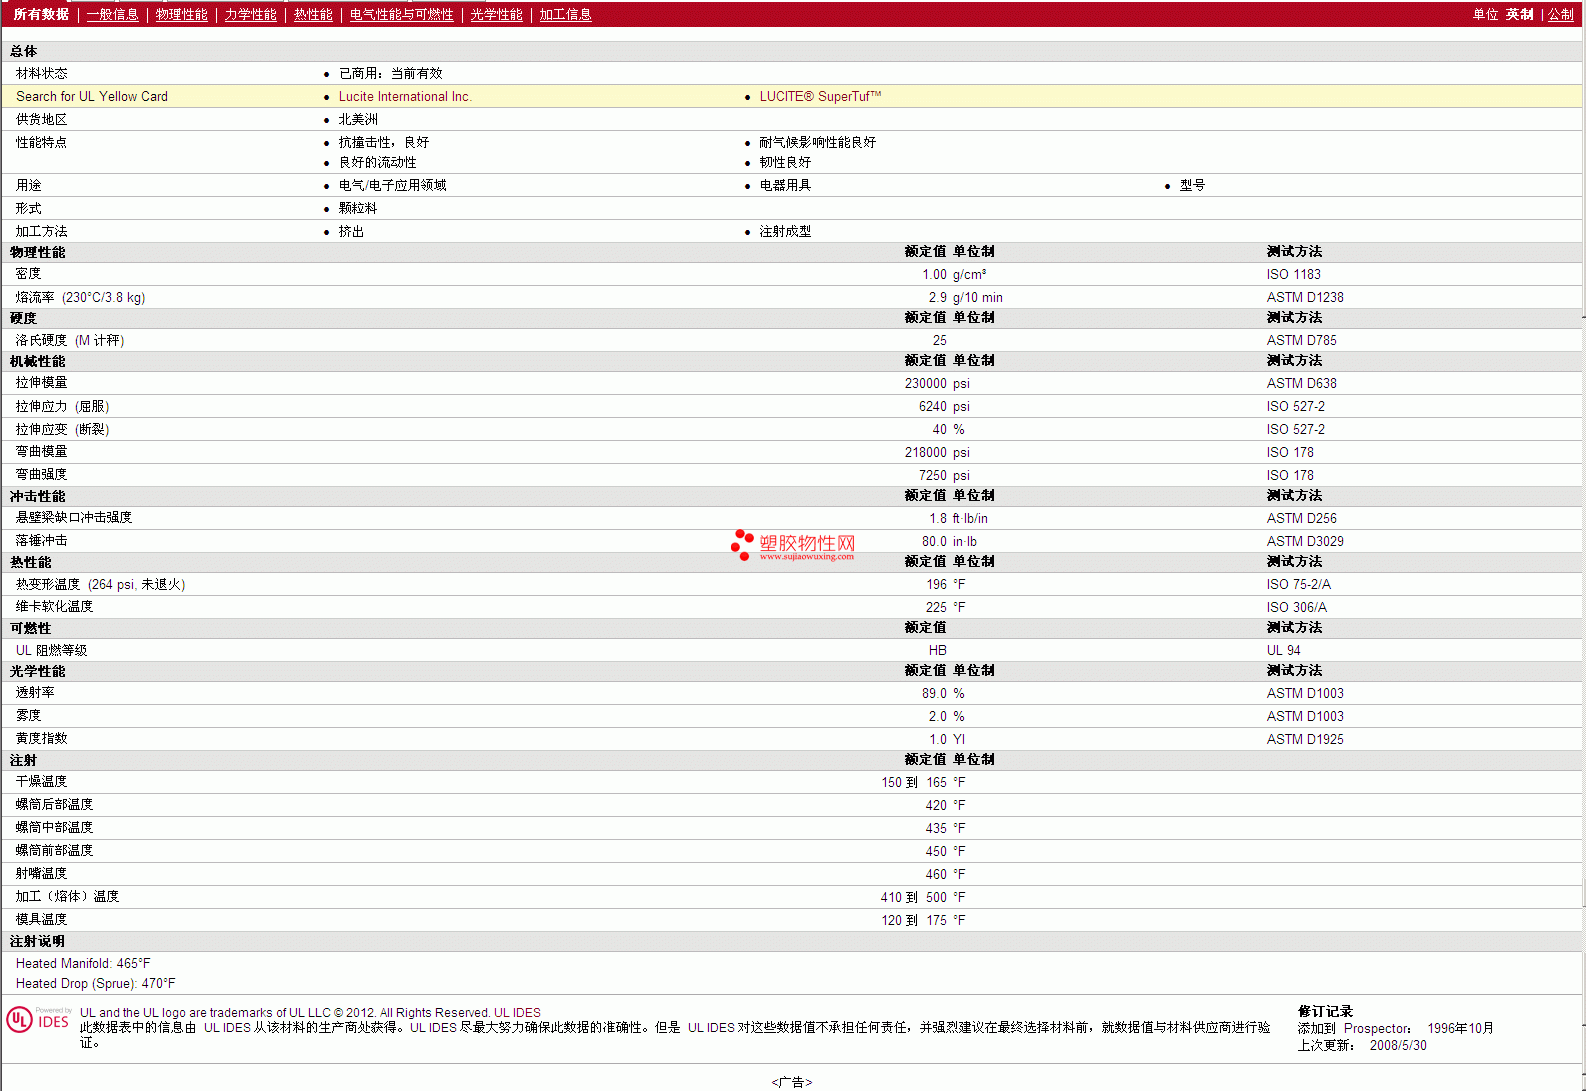
Task: View the 光学性能 tab
Action: pyautogui.click(x=497, y=15)
